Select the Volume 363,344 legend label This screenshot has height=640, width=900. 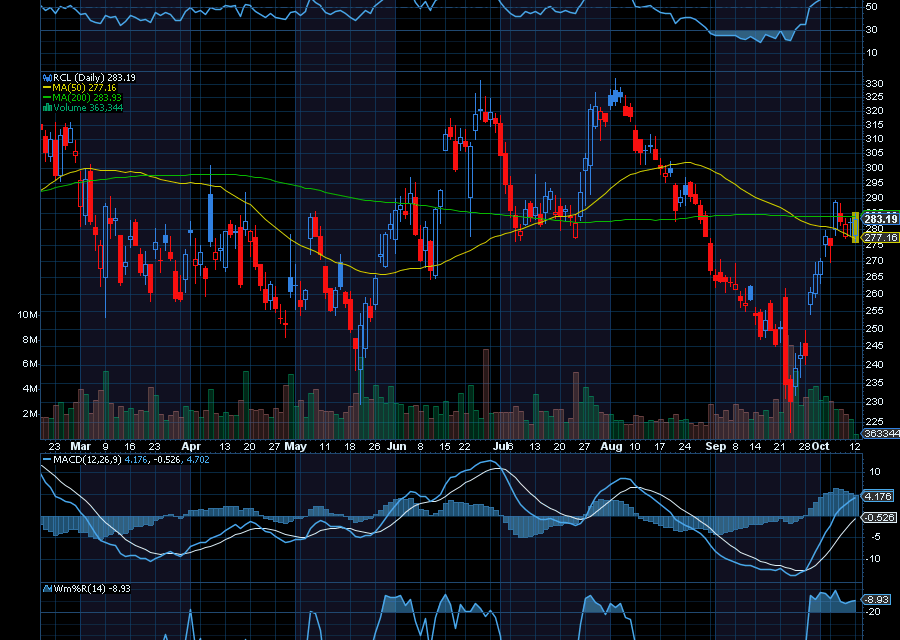coord(88,108)
